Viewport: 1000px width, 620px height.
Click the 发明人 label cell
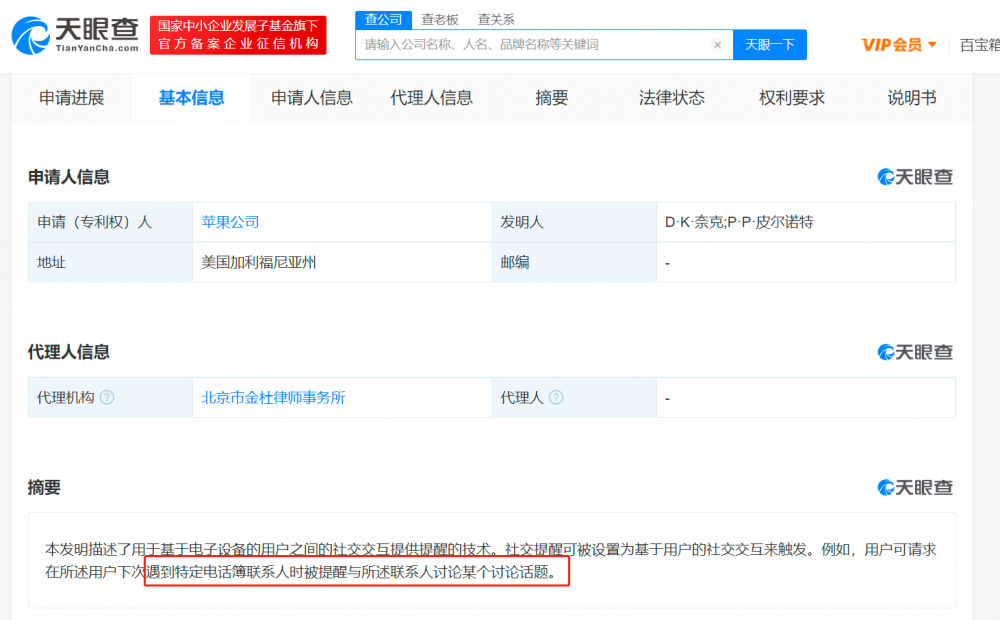tap(574, 222)
